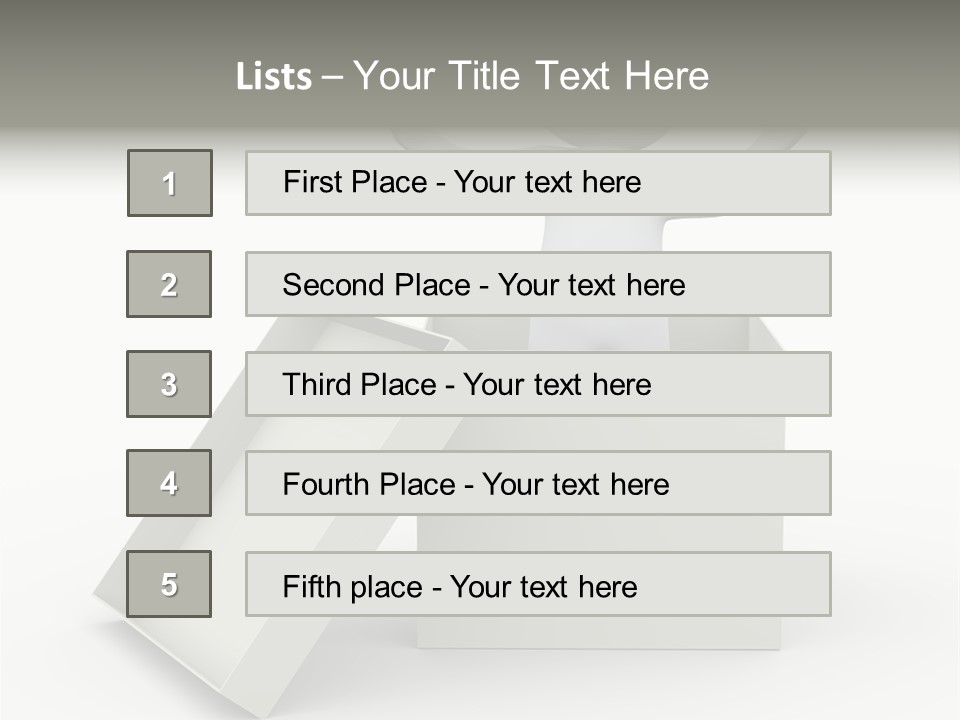Image resolution: width=960 pixels, height=720 pixels.
Task: Click the number 3 square
Action: click(x=169, y=384)
